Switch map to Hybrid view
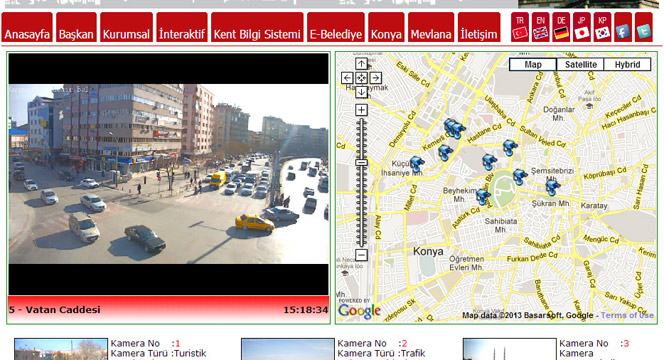 627,64
